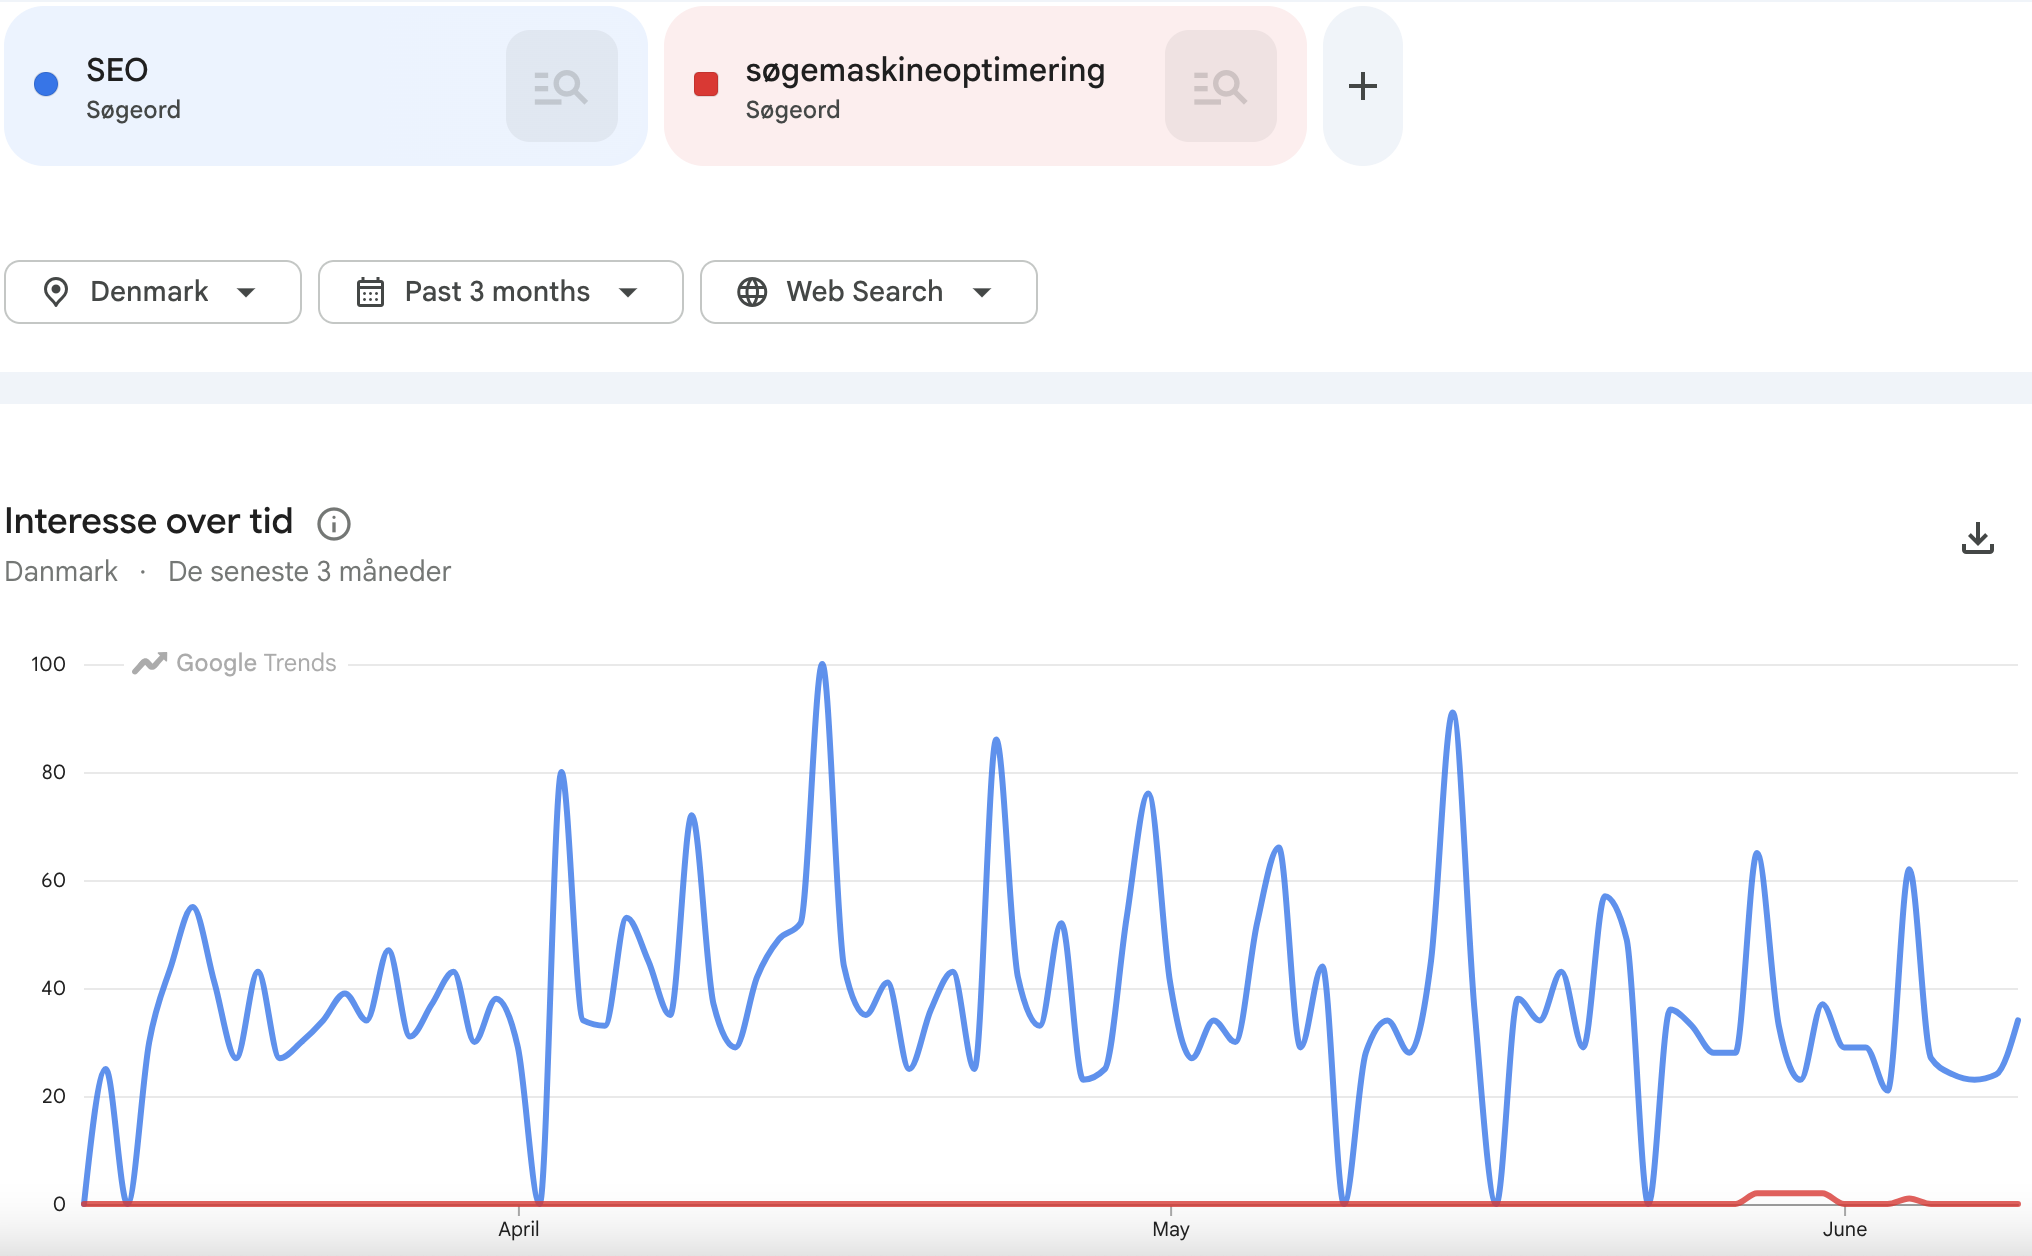Click the June label on the x-axis
The width and height of the screenshot is (2032, 1256).
pos(1844,1229)
